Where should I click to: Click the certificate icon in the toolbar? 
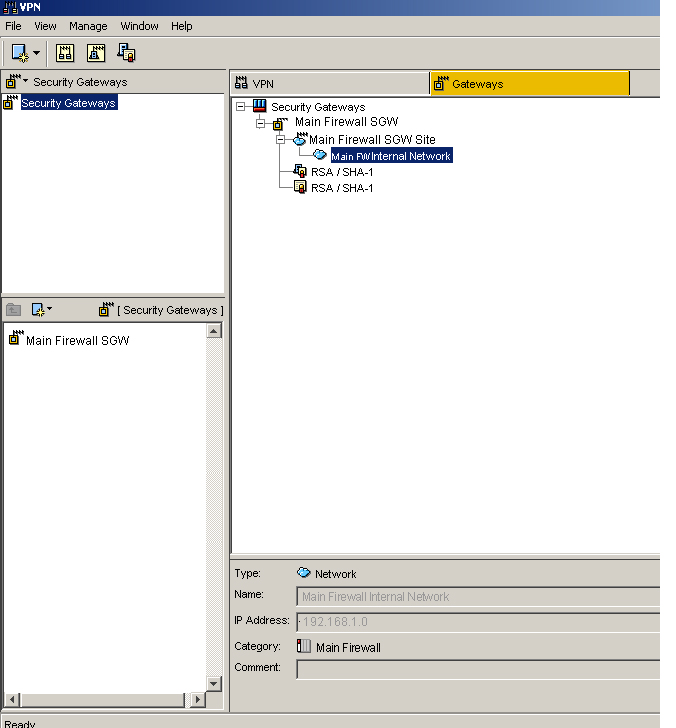pyautogui.click(x=126, y=53)
